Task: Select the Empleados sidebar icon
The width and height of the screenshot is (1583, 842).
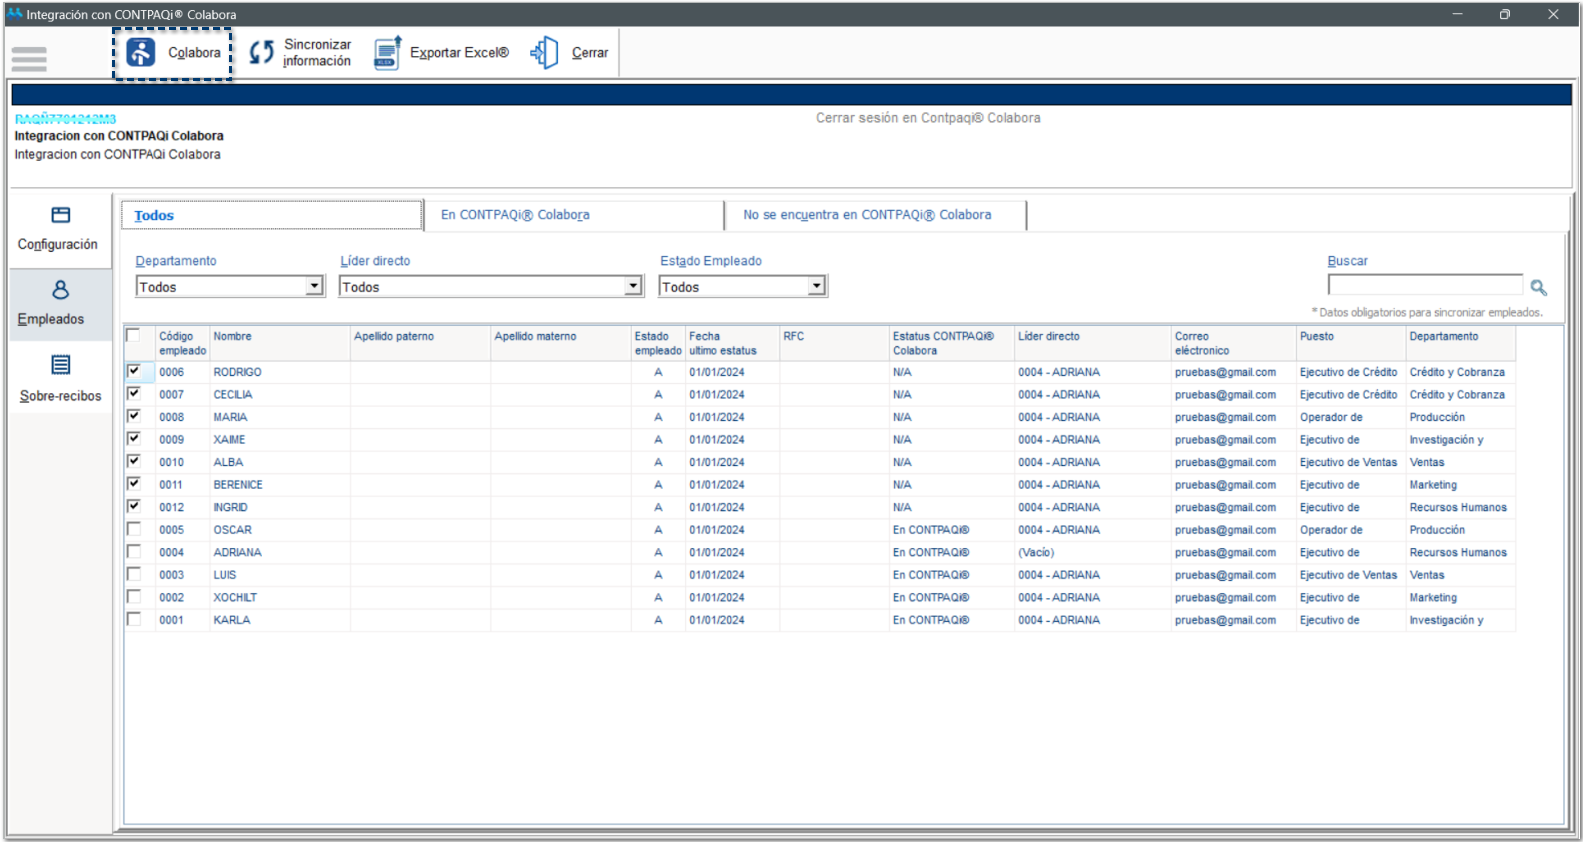Action: (60, 290)
